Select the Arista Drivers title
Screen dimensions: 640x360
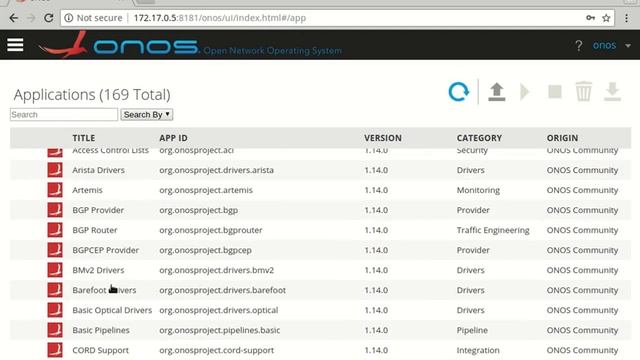pos(98,170)
